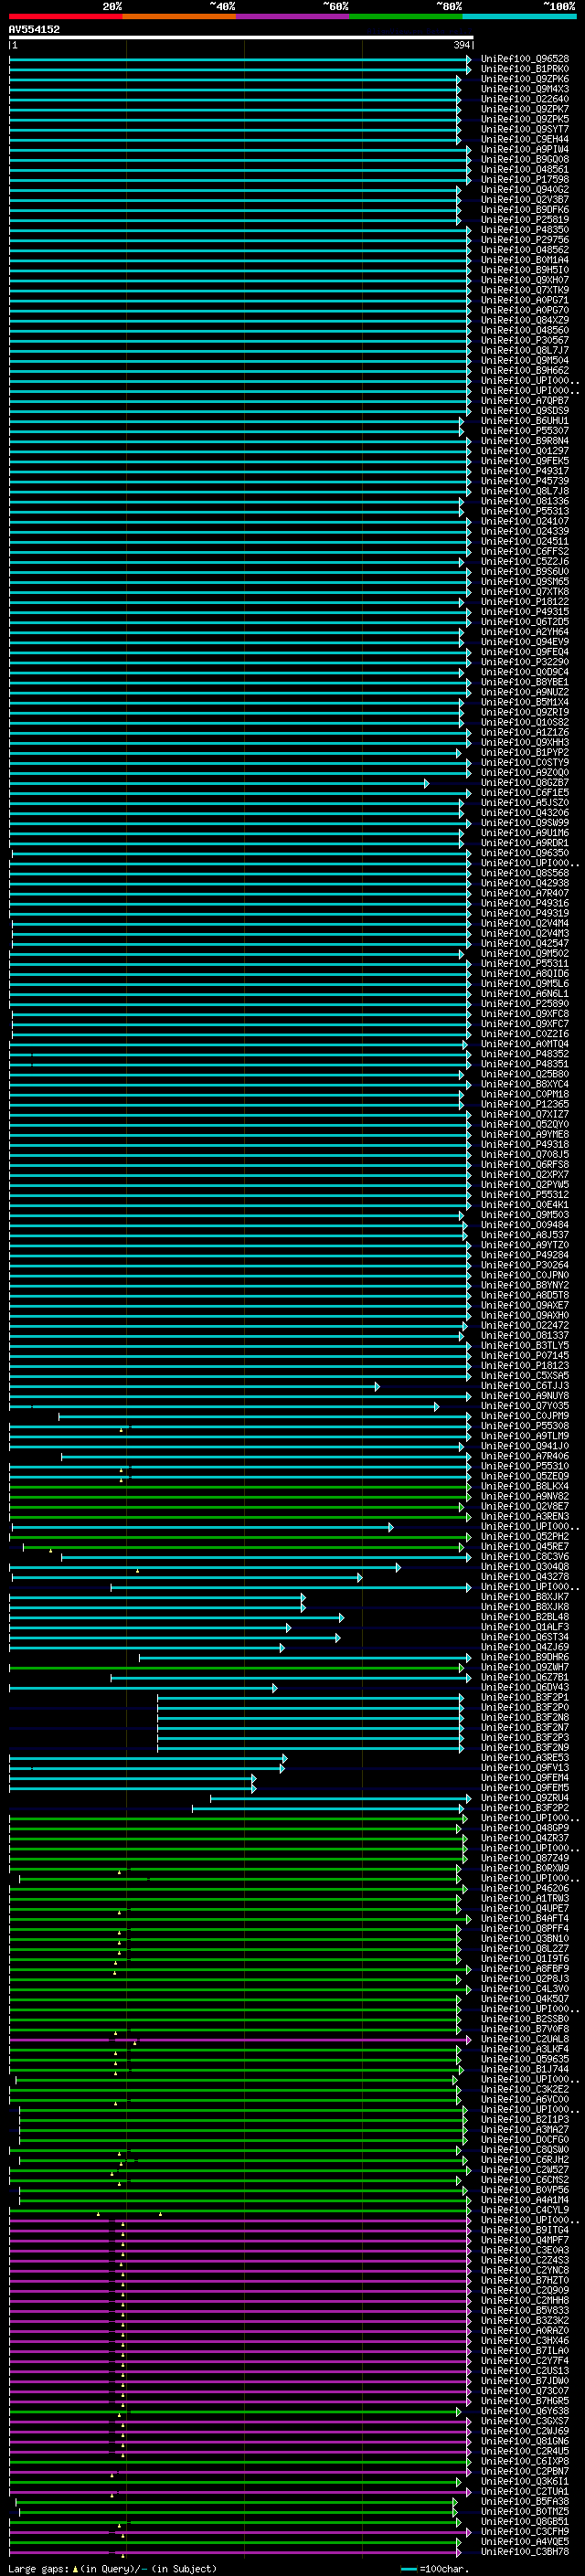Select label UniRef100_P32290

pyautogui.click(x=525, y=662)
